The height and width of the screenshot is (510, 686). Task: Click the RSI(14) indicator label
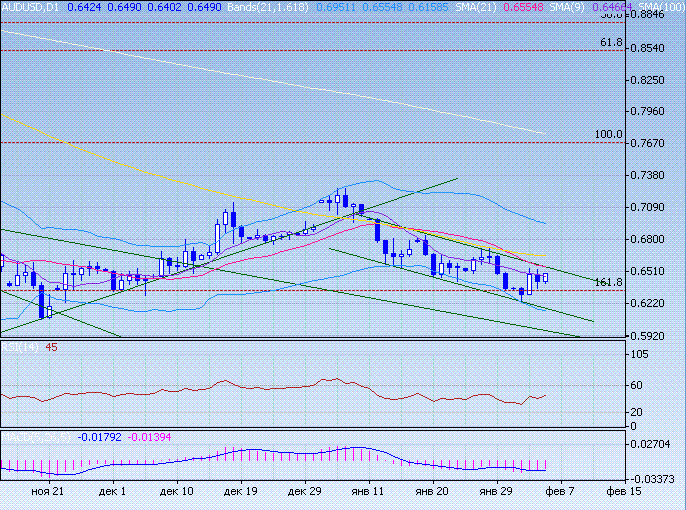point(20,347)
